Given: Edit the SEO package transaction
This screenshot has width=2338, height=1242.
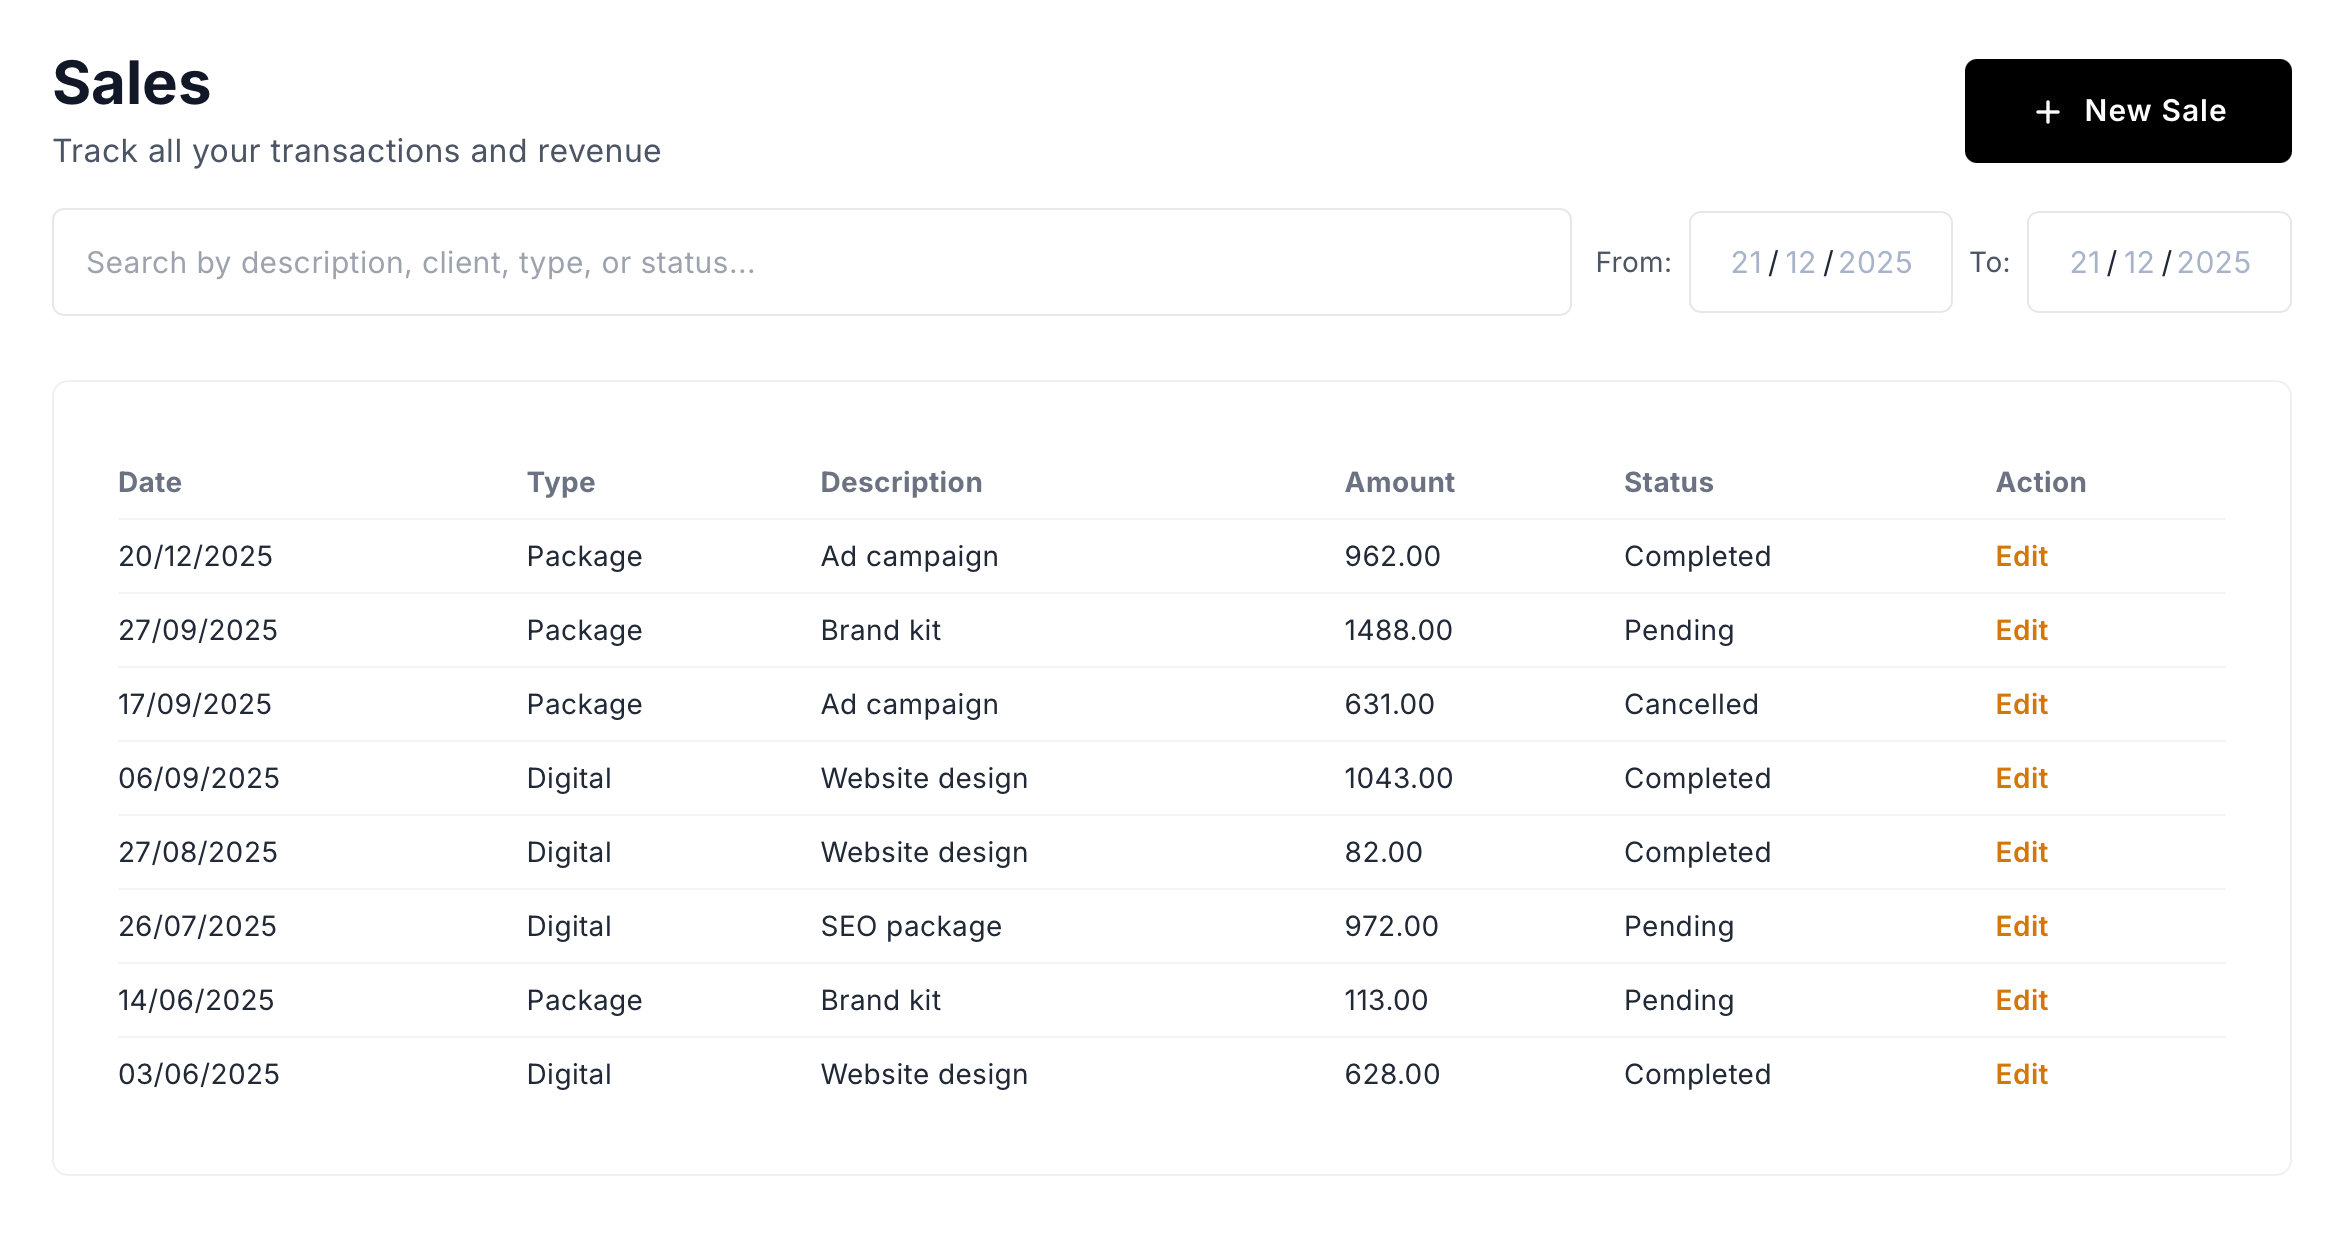Looking at the screenshot, I should coord(2020,926).
